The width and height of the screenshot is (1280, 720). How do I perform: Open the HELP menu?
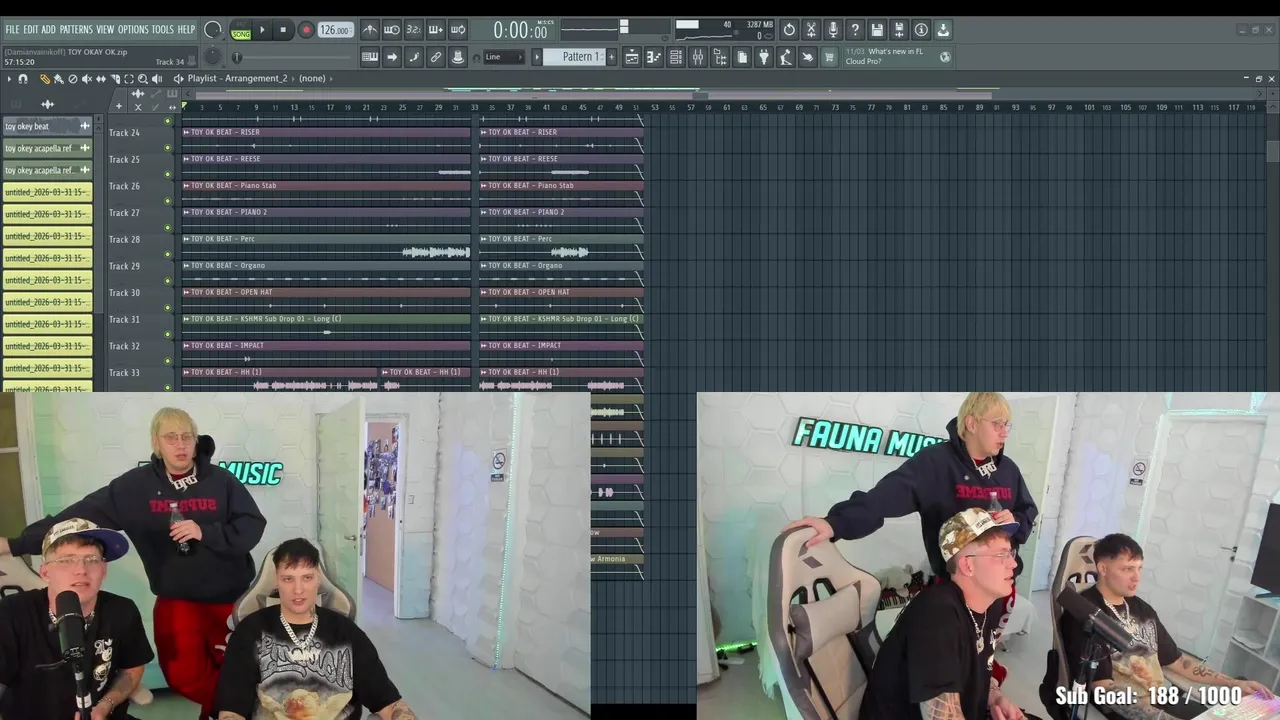click(186, 30)
